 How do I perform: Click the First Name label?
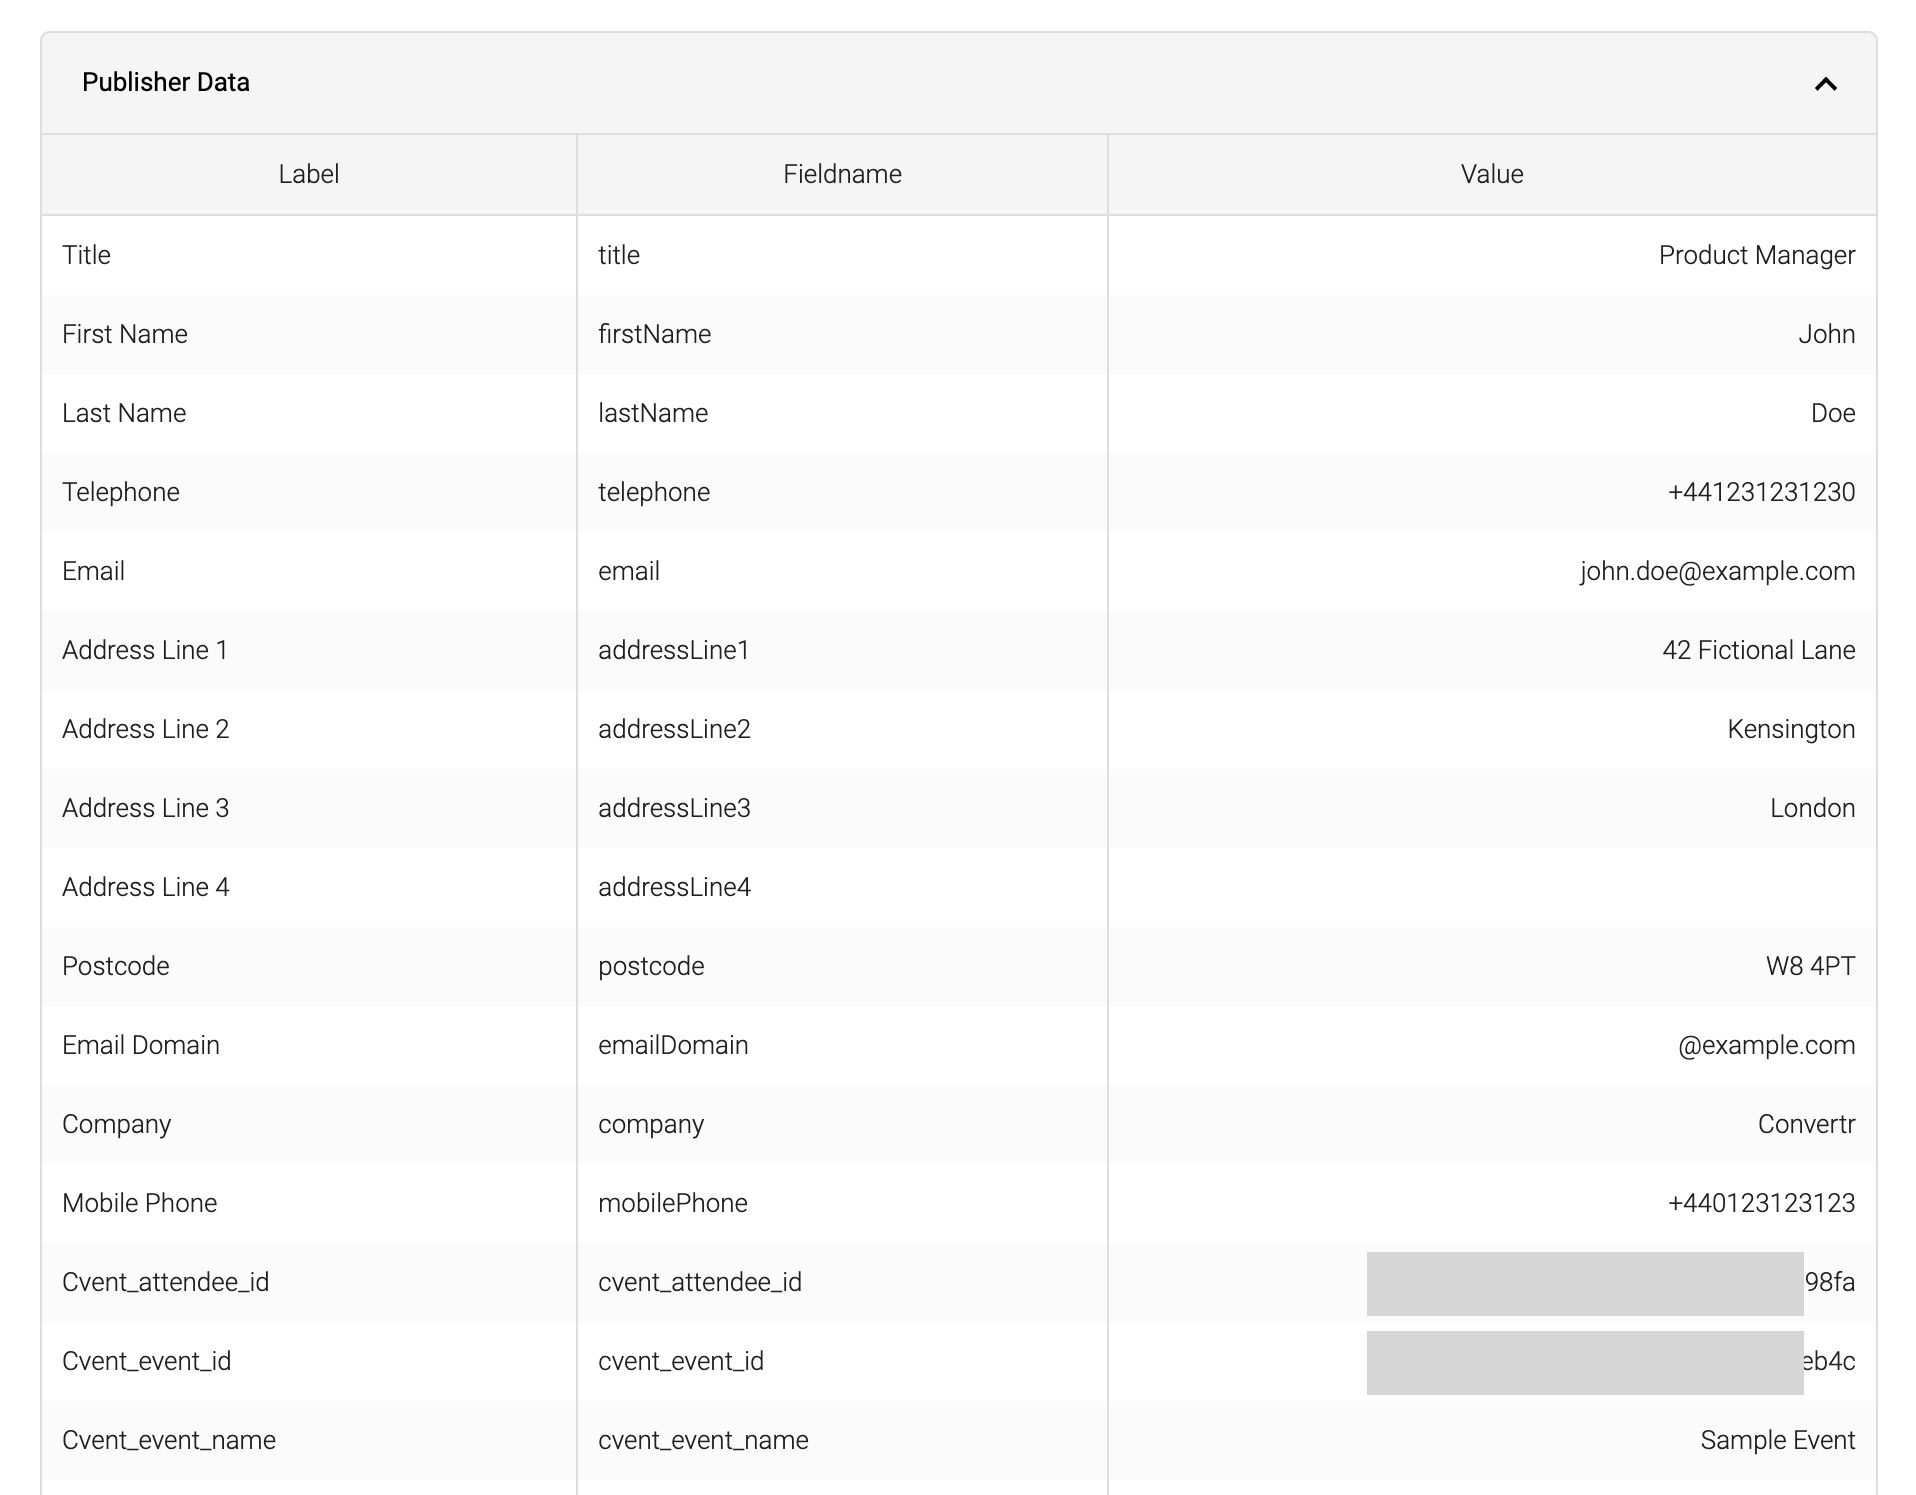coord(125,334)
